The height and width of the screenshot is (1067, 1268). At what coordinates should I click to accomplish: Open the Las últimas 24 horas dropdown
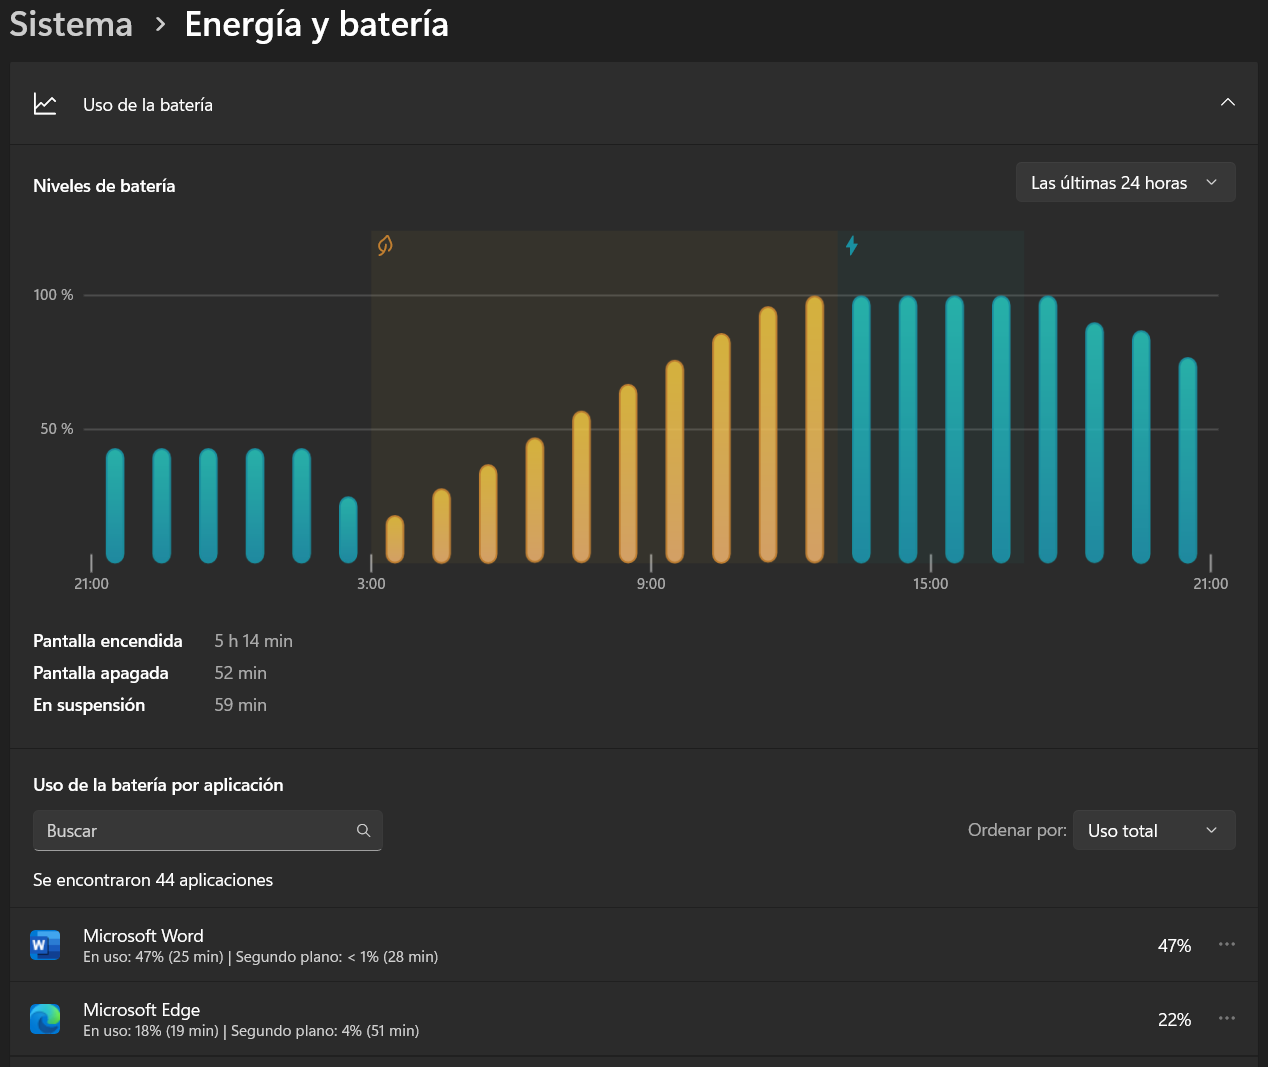tap(1125, 183)
